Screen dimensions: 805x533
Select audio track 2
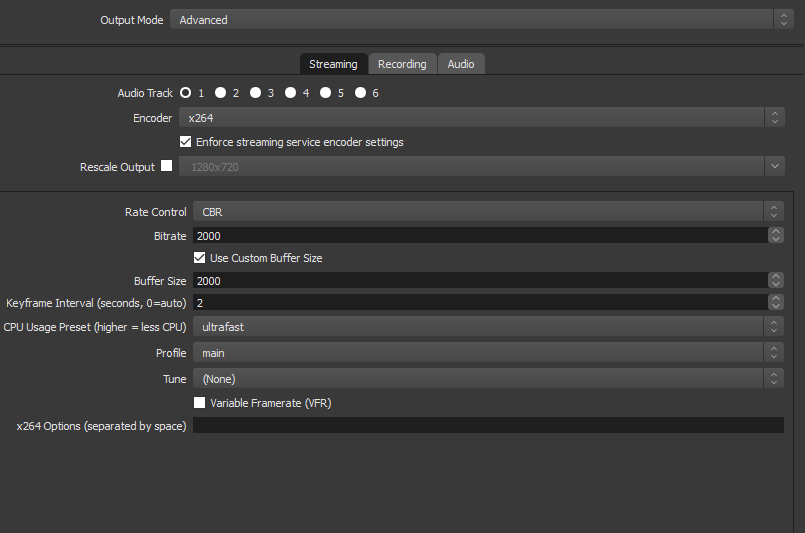pyautogui.click(x=220, y=92)
